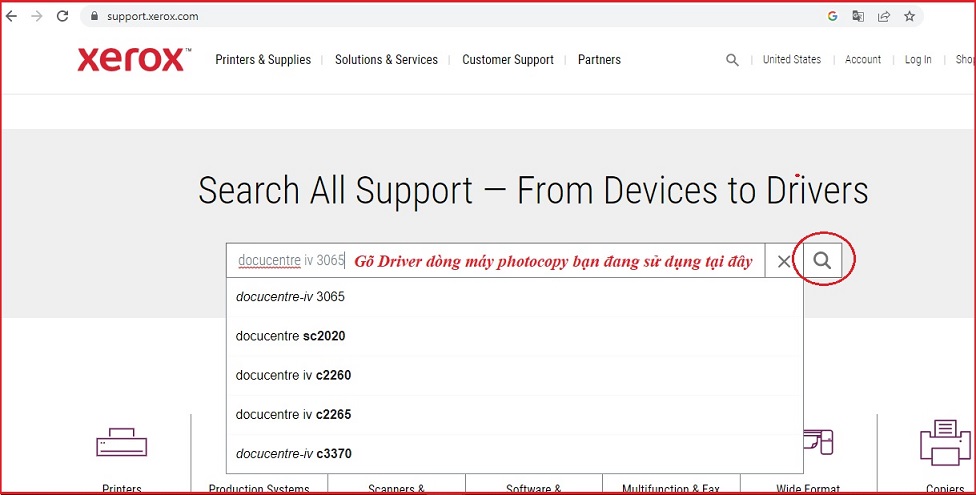The image size is (976, 495).
Task: Click the Log In link
Action: pyautogui.click(x=918, y=60)
